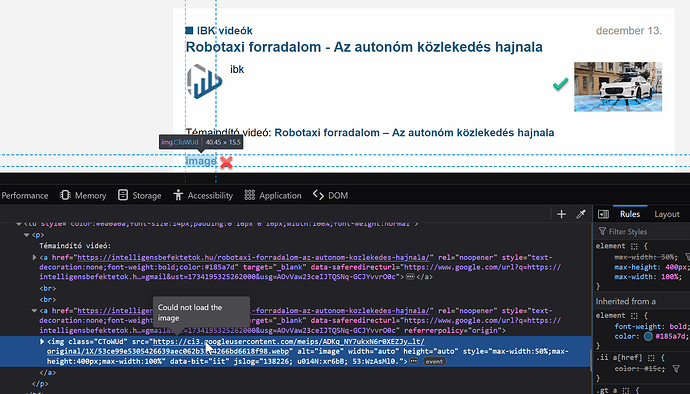Click the 'december 13.' date text
This screenshot has height=394, width=690.
629,31
